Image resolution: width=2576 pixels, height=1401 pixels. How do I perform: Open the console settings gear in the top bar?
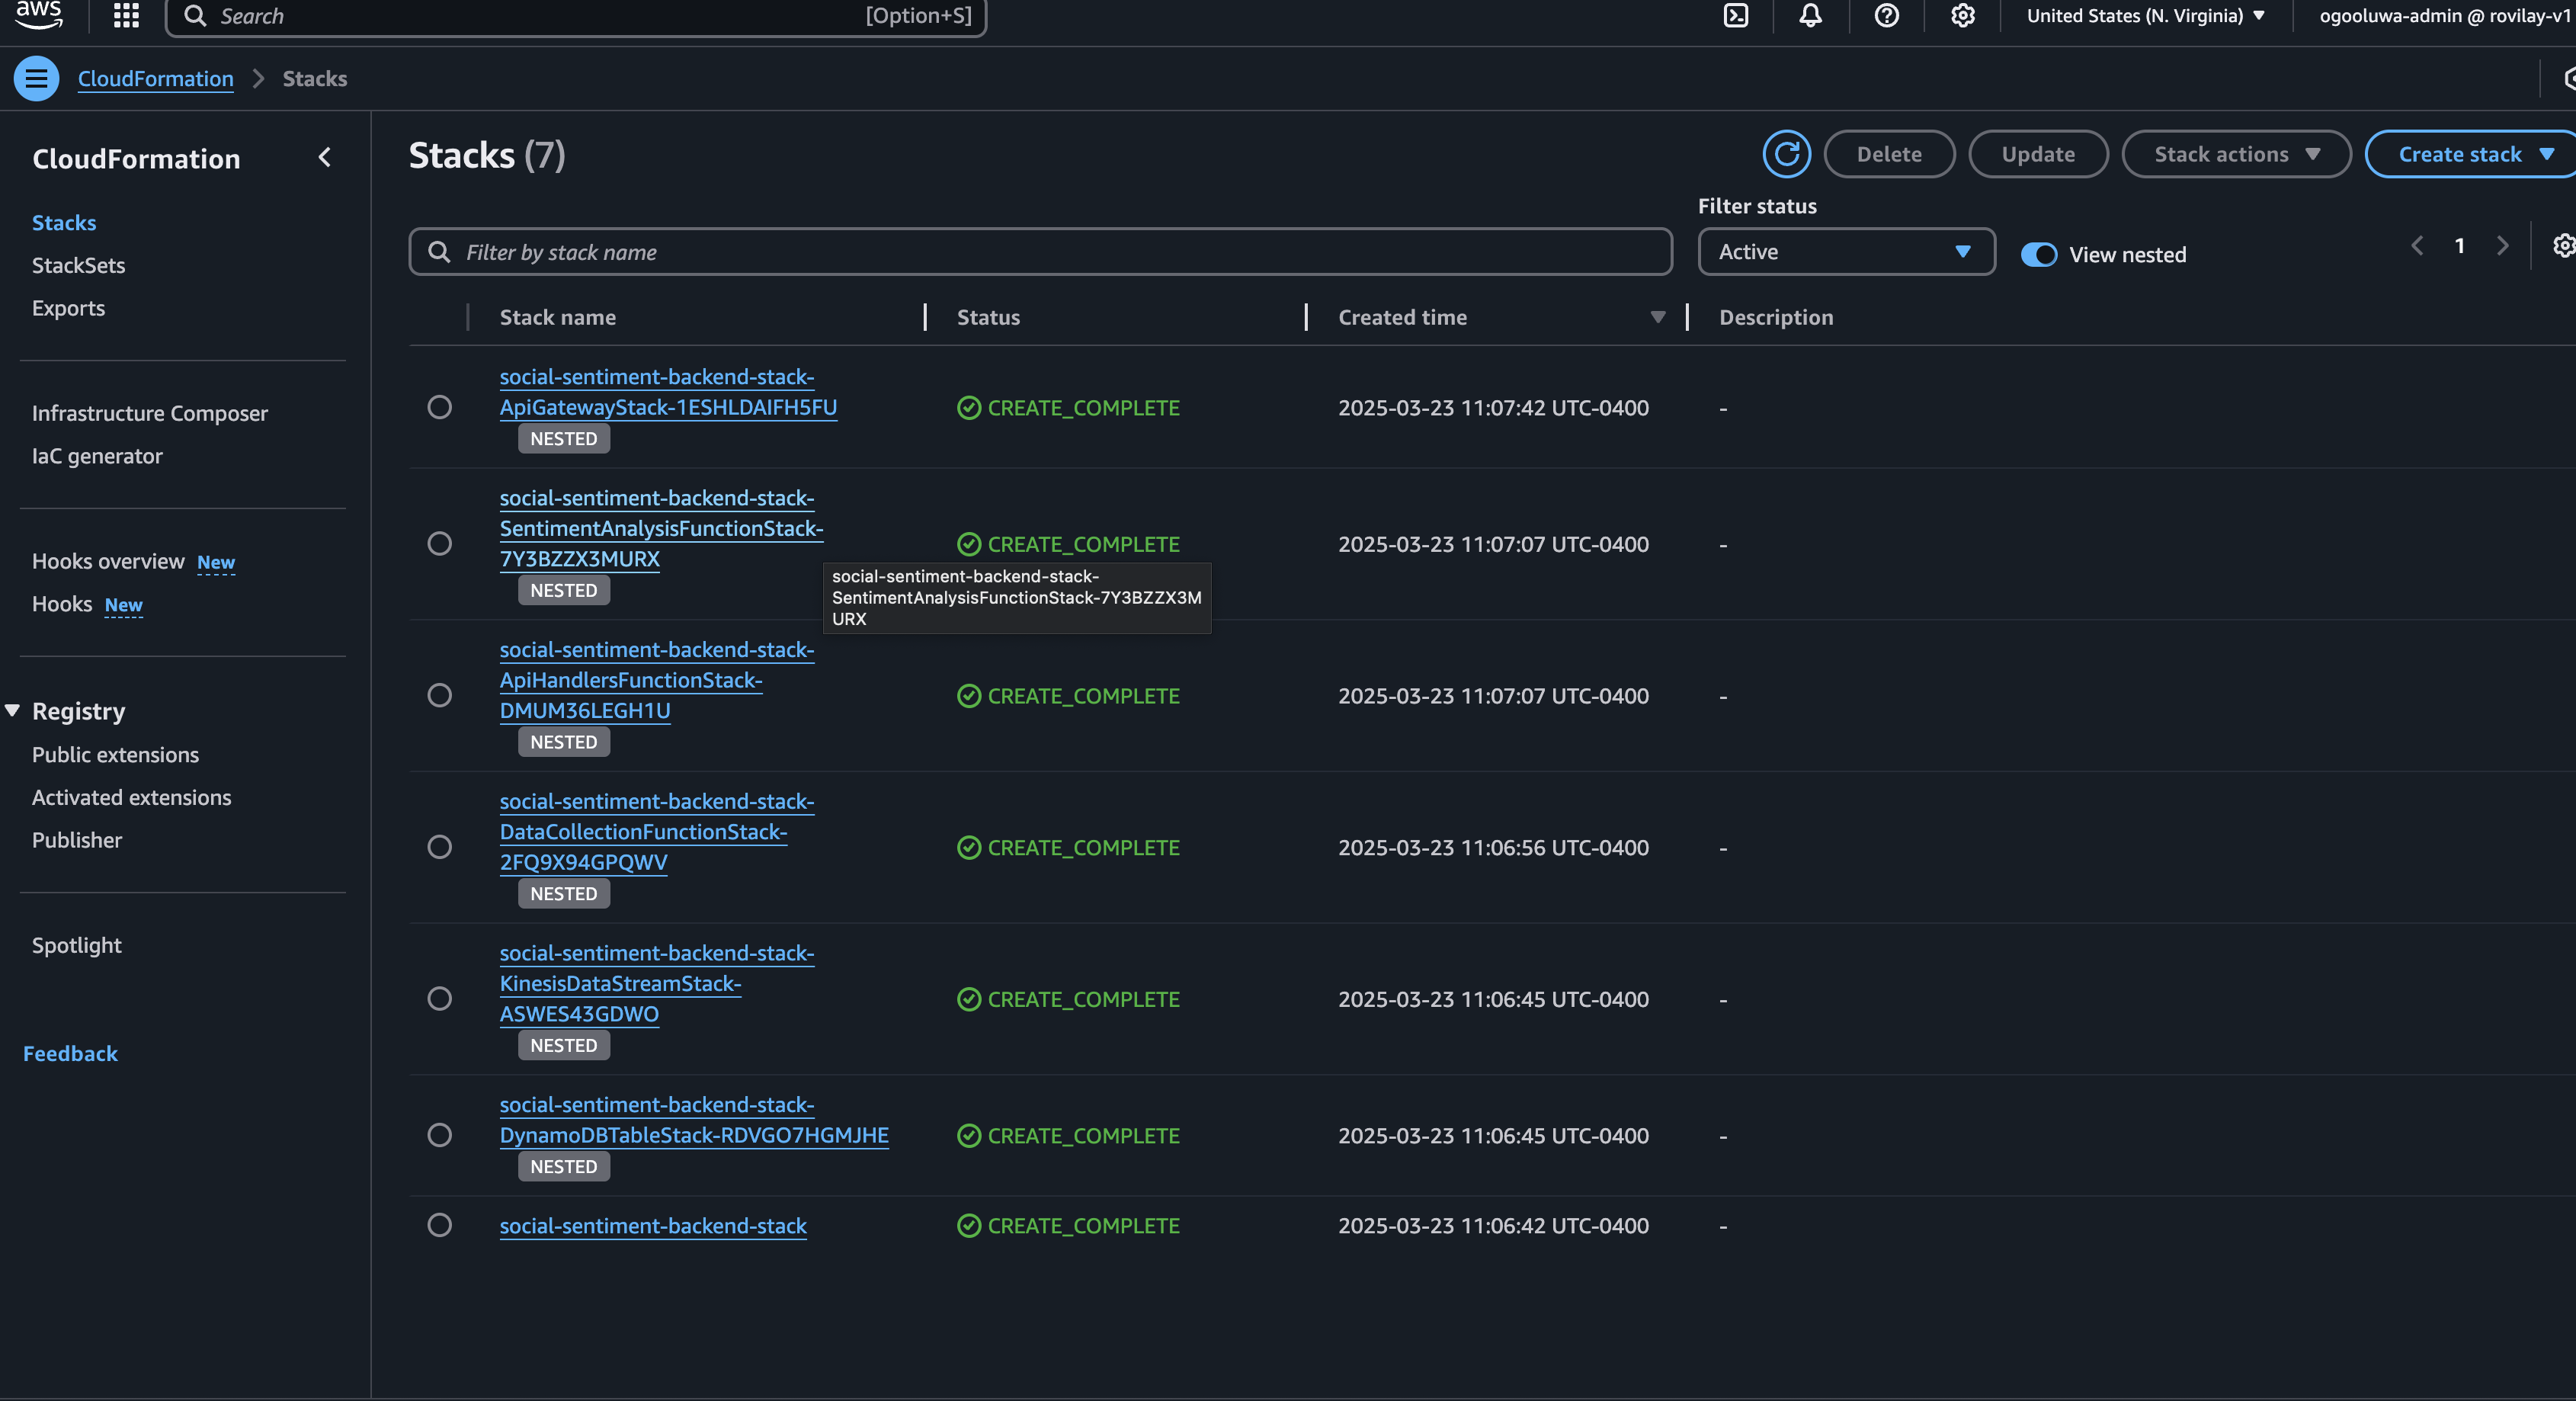click(1962, 15)
